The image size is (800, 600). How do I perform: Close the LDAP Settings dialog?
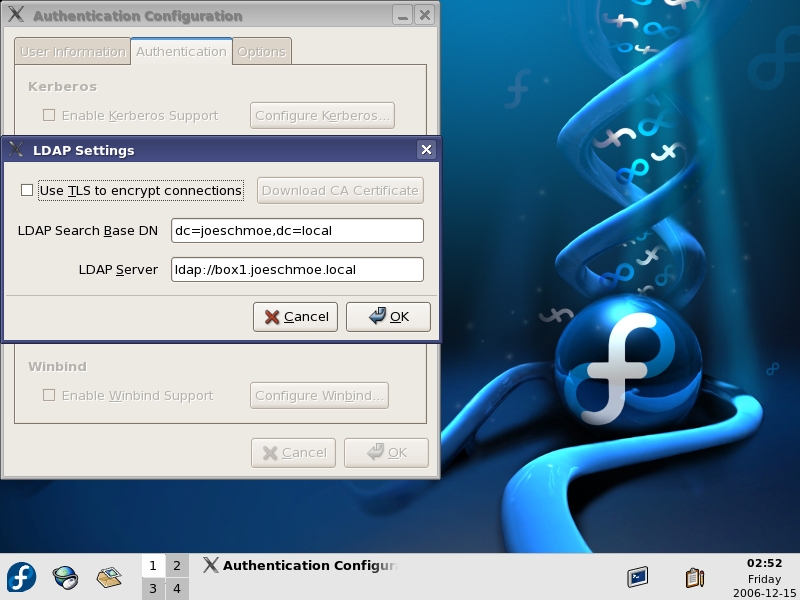coord(426,149)
